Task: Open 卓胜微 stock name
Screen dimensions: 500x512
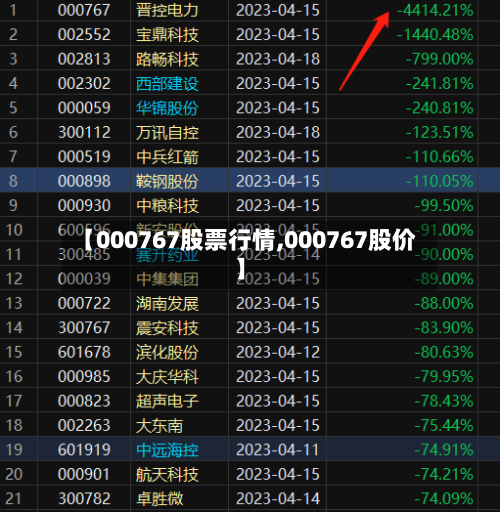Action: [159, 499]
